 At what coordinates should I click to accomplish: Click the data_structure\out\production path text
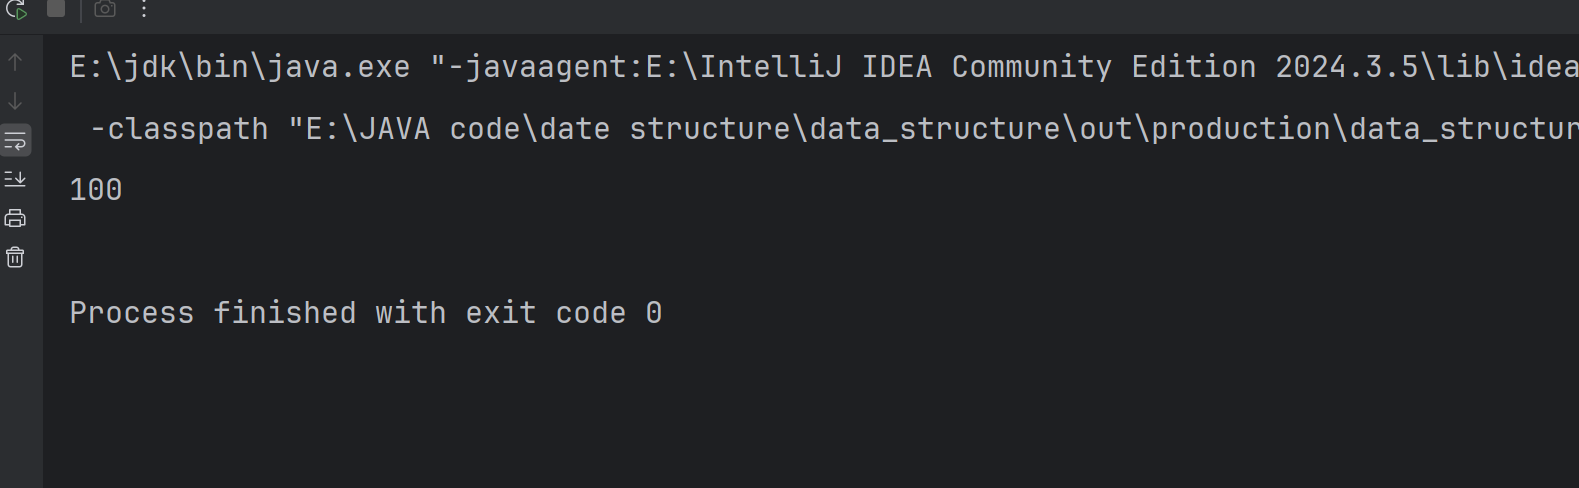[1070, 129]
